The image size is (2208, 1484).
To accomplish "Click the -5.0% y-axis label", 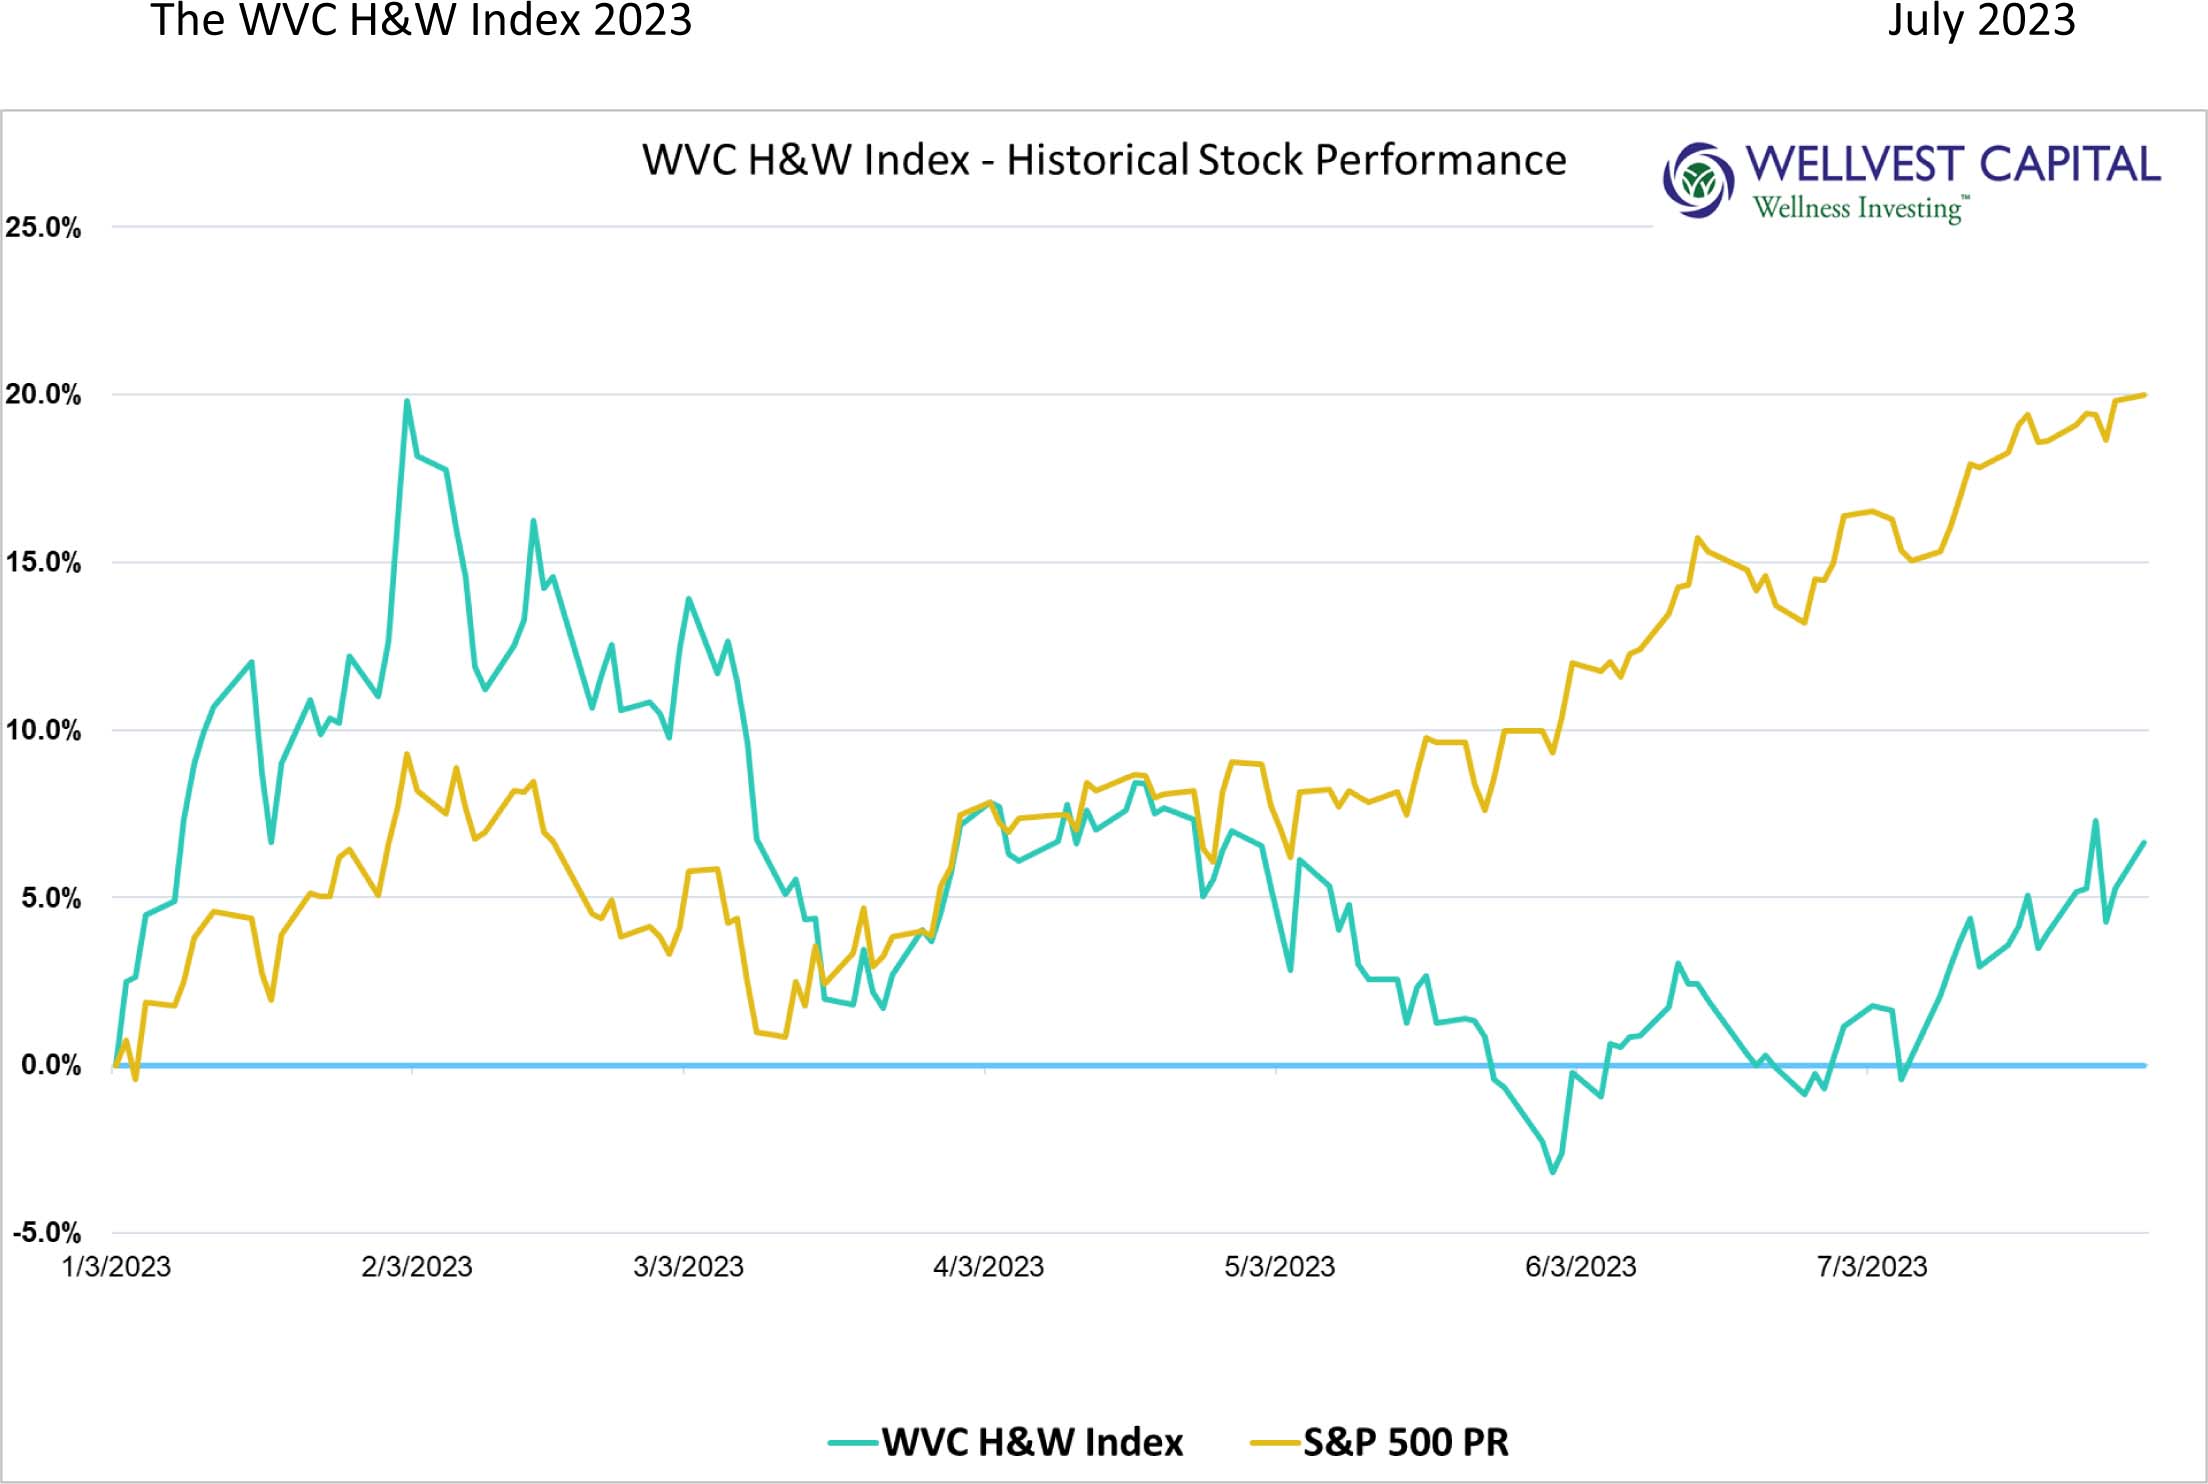I will coord(47,1232).
